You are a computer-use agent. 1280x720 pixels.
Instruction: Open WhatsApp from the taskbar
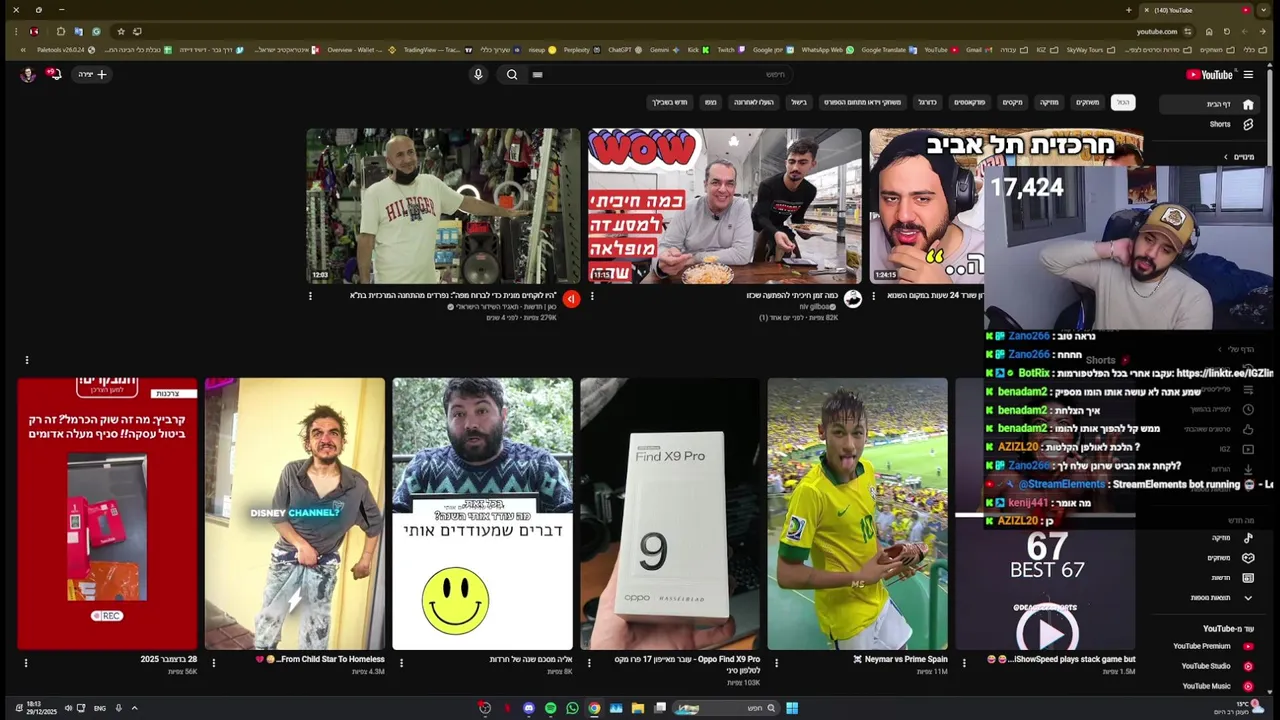[572, 708]
